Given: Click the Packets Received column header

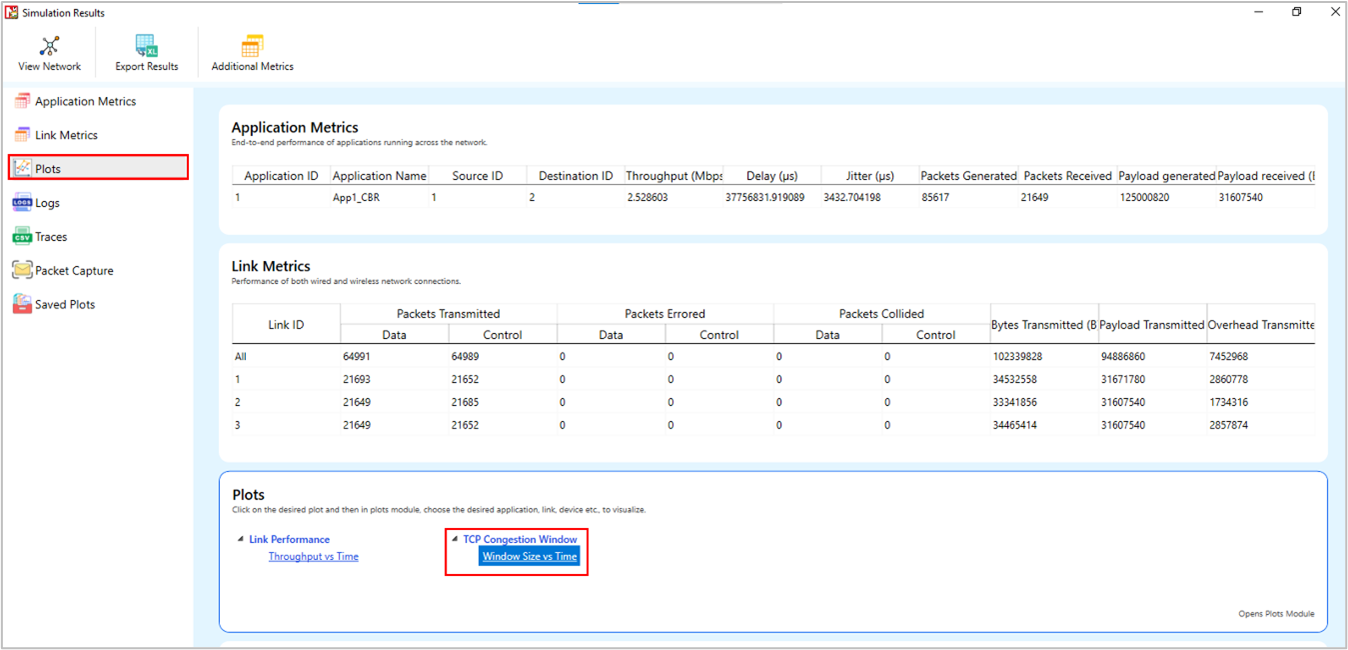Looking at the screenshot, I should pos(1067,176).
